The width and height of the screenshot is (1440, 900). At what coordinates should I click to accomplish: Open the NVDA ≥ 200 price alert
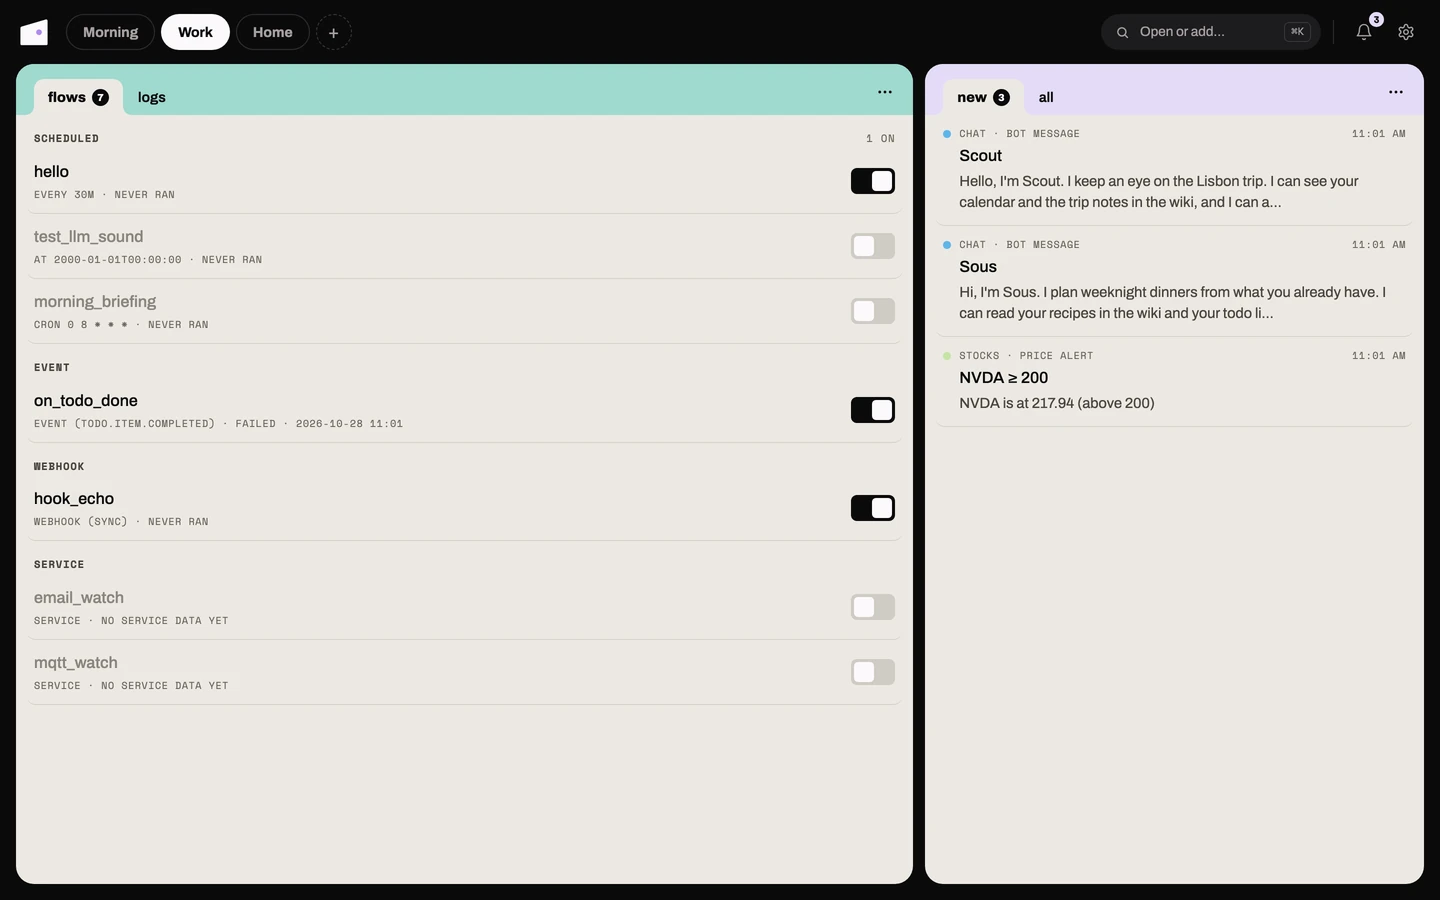1174,381
